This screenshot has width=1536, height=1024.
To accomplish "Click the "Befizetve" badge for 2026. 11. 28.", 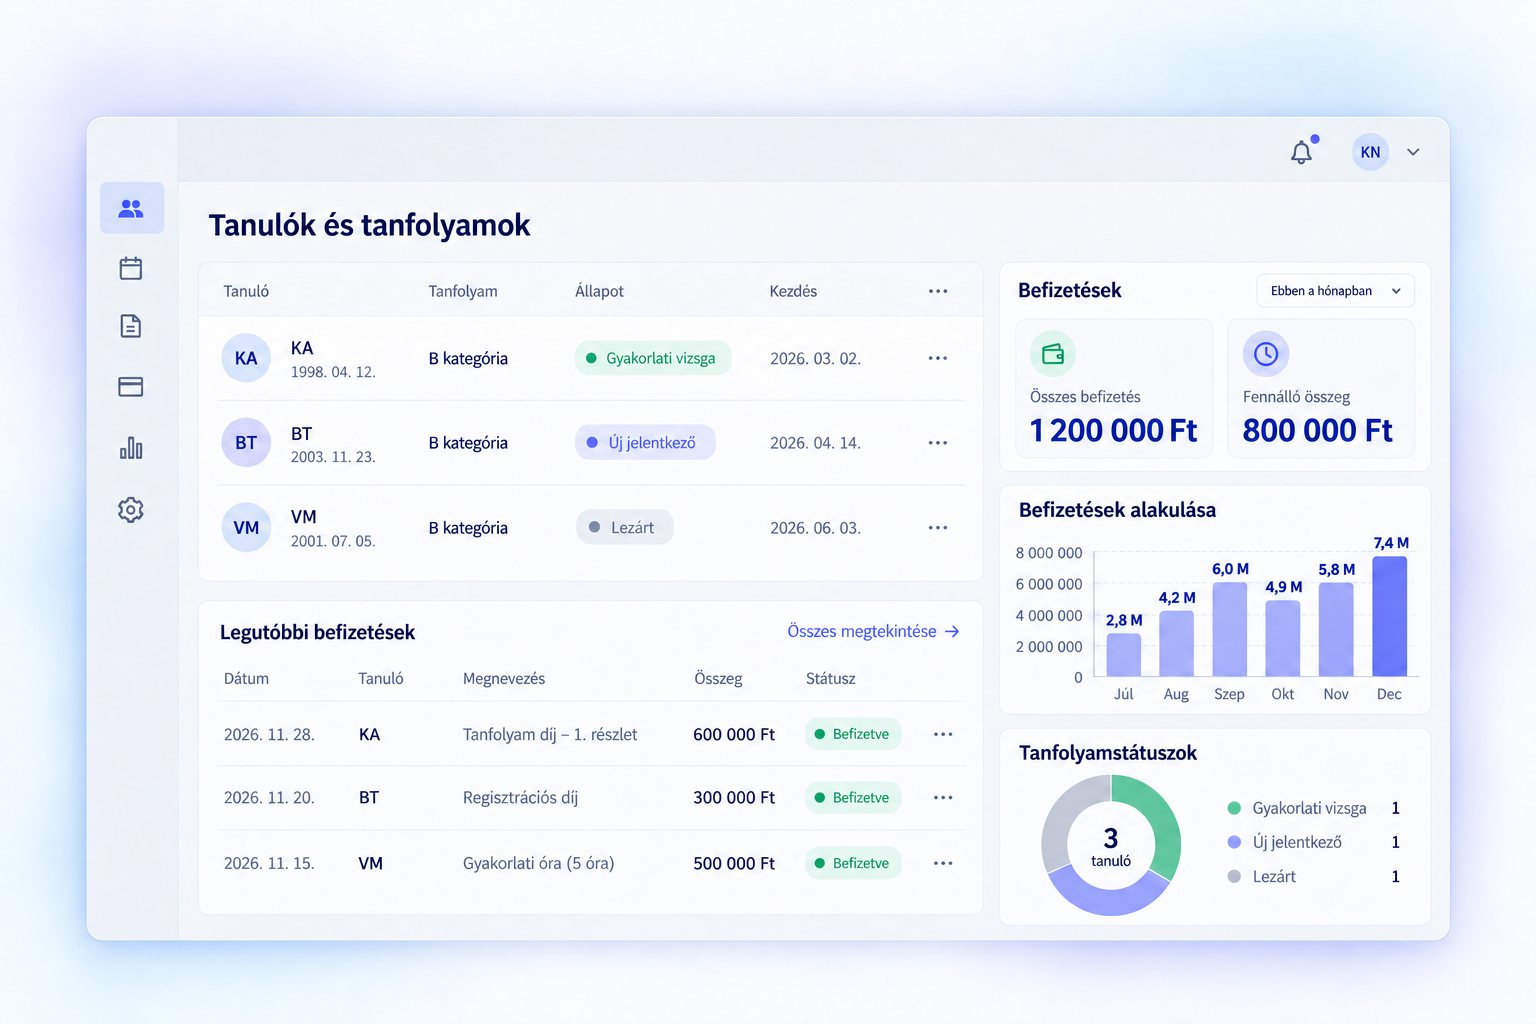I will click(x=853, y=734).
